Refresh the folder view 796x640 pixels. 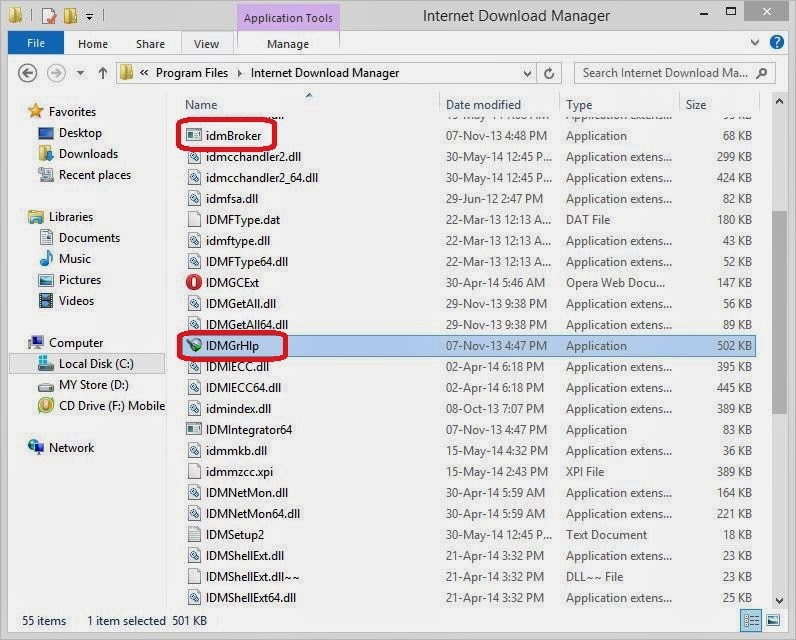pos(549,74)
